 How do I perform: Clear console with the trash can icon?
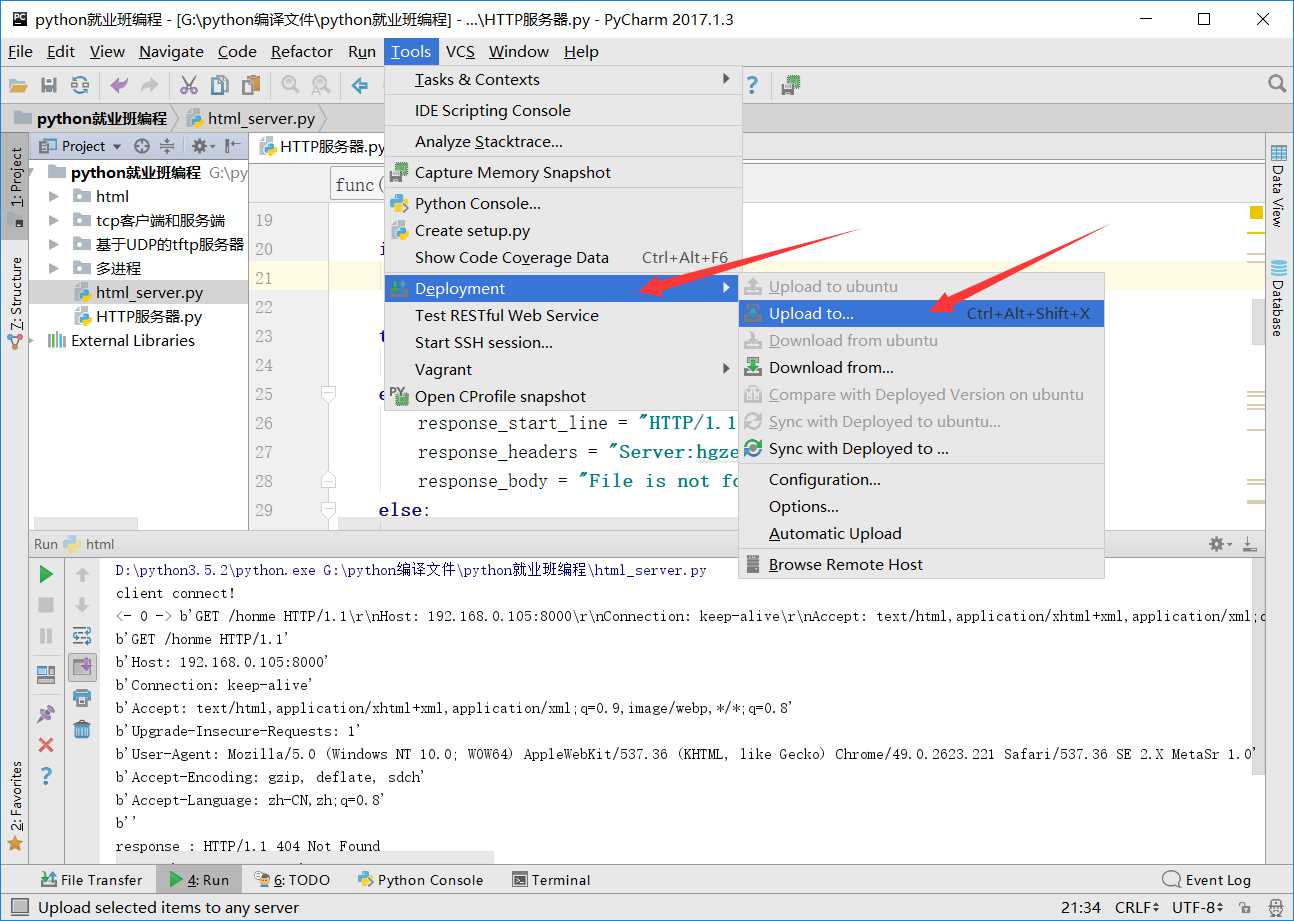(x=82, y=729)
